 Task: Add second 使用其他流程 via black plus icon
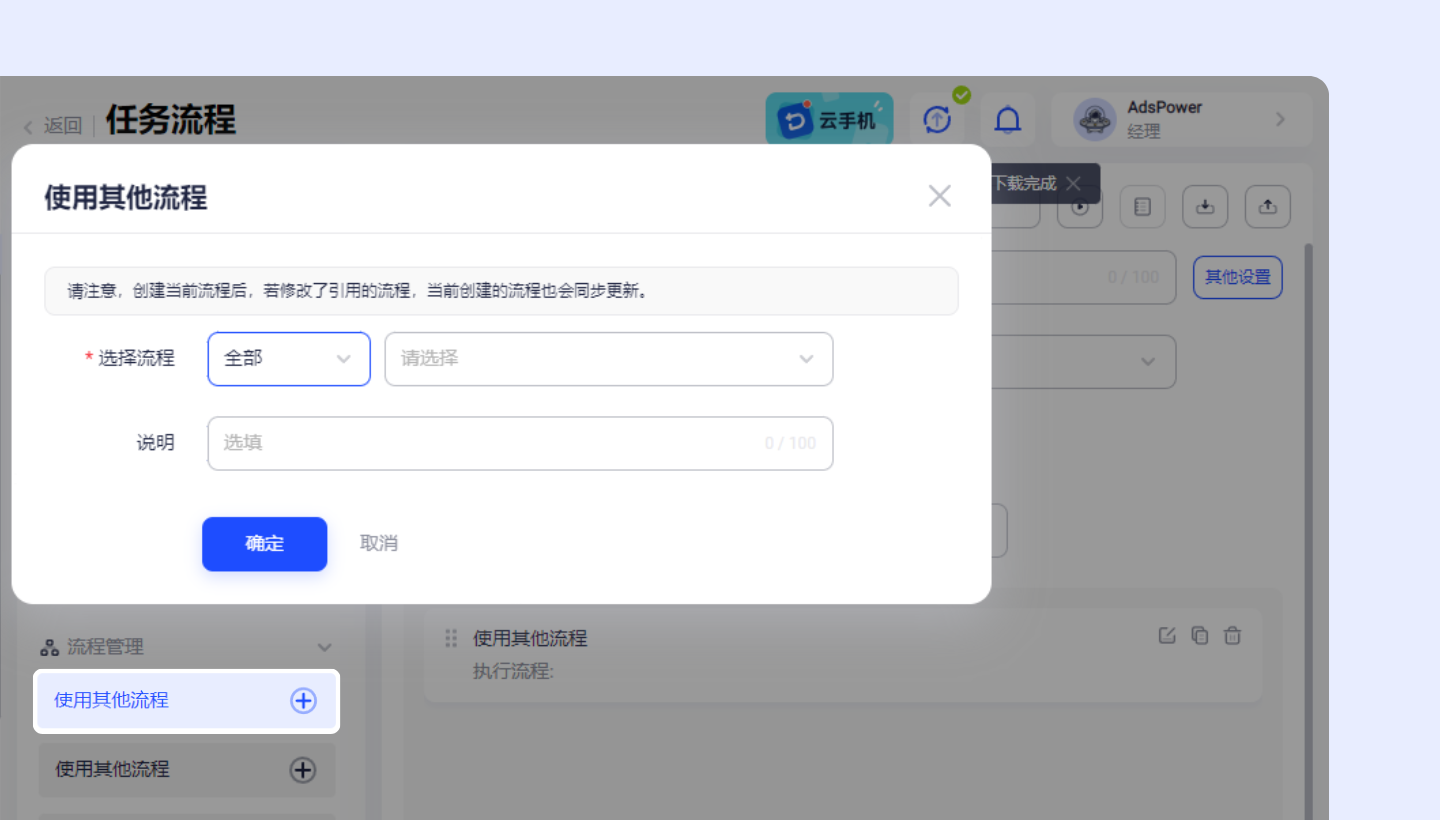point(303,770)
